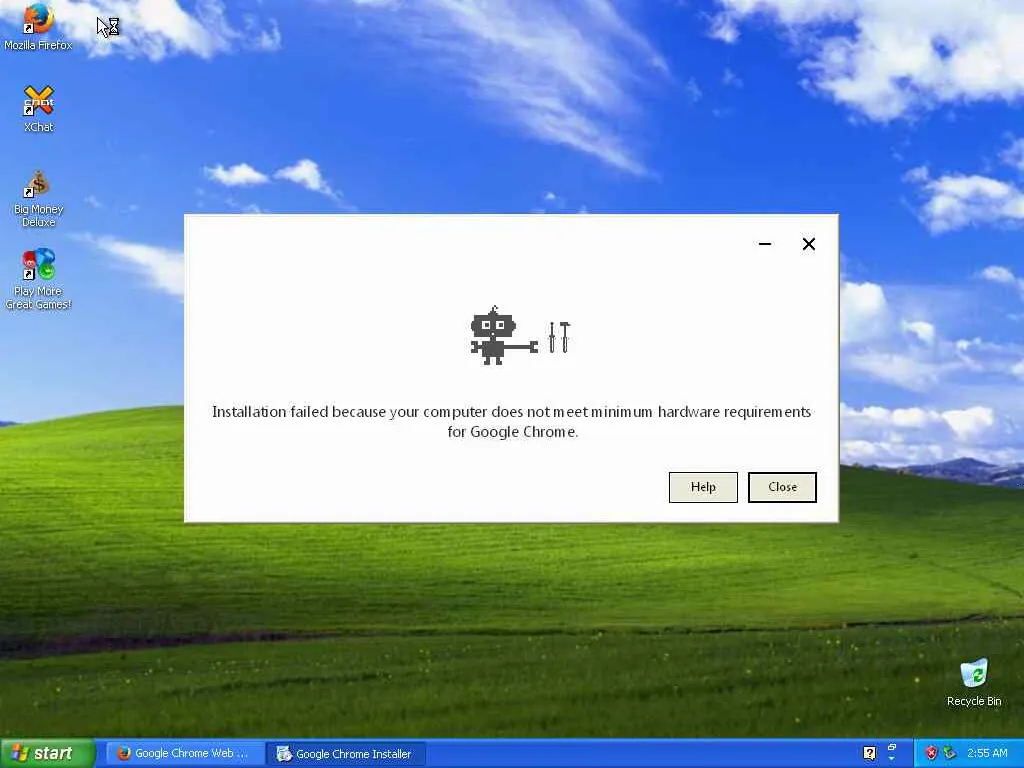Select the XChat desktop icon

click(39, 109)
